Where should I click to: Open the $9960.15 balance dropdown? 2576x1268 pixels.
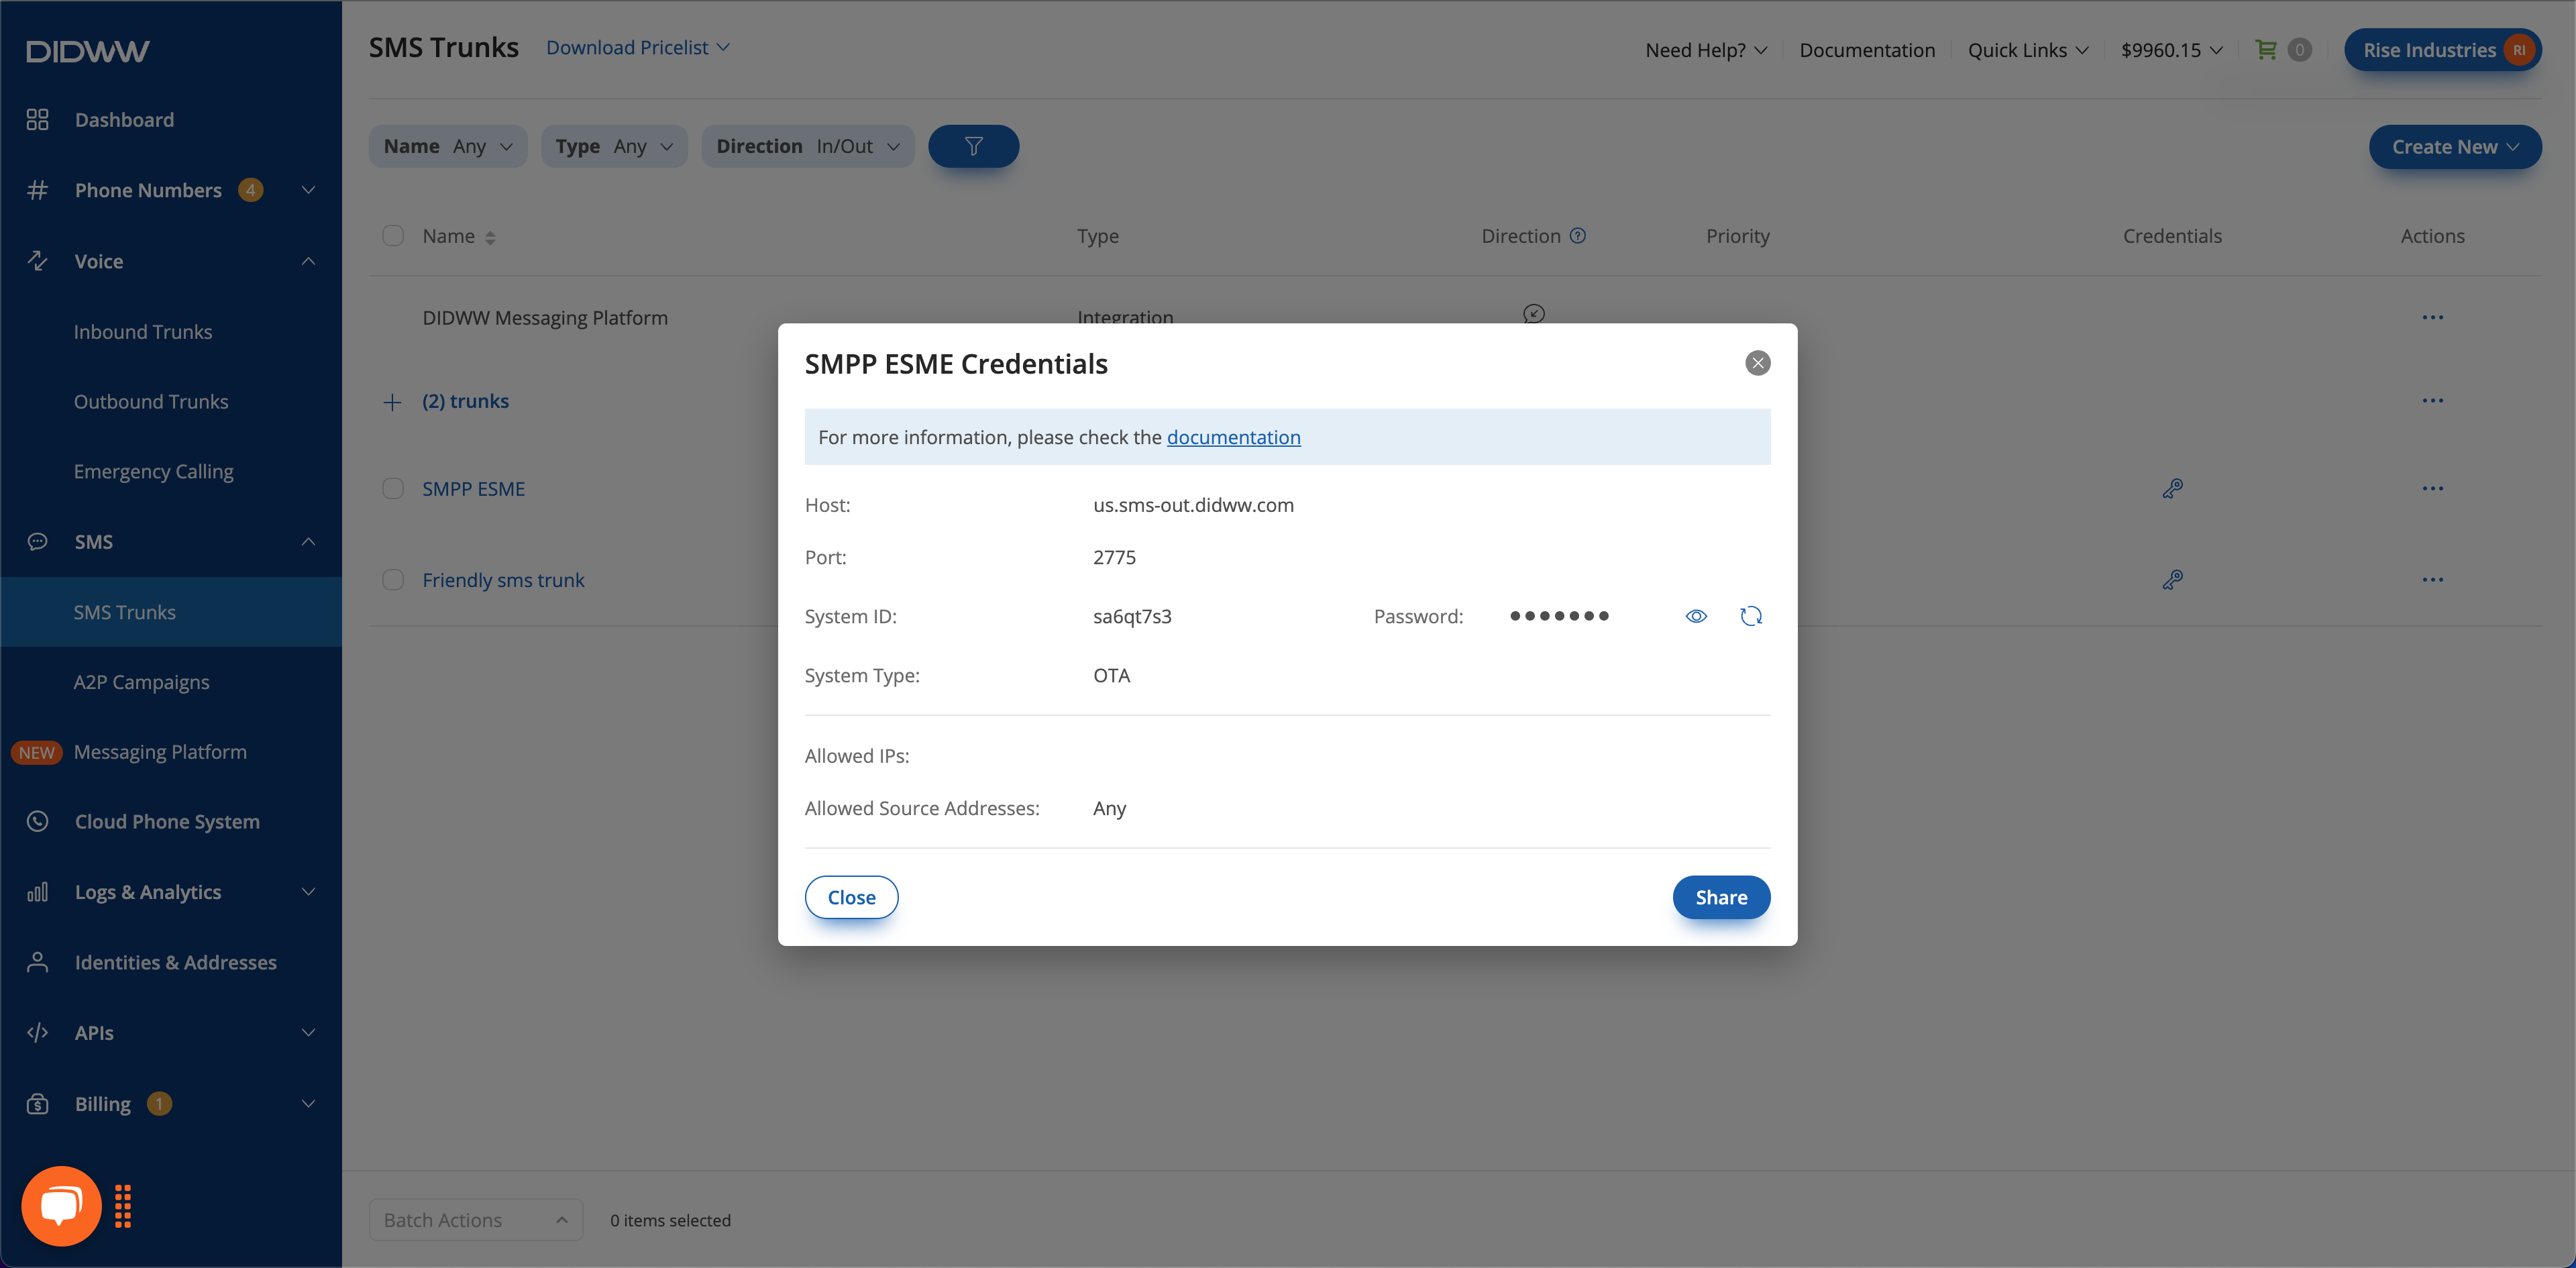point(2172,50)
